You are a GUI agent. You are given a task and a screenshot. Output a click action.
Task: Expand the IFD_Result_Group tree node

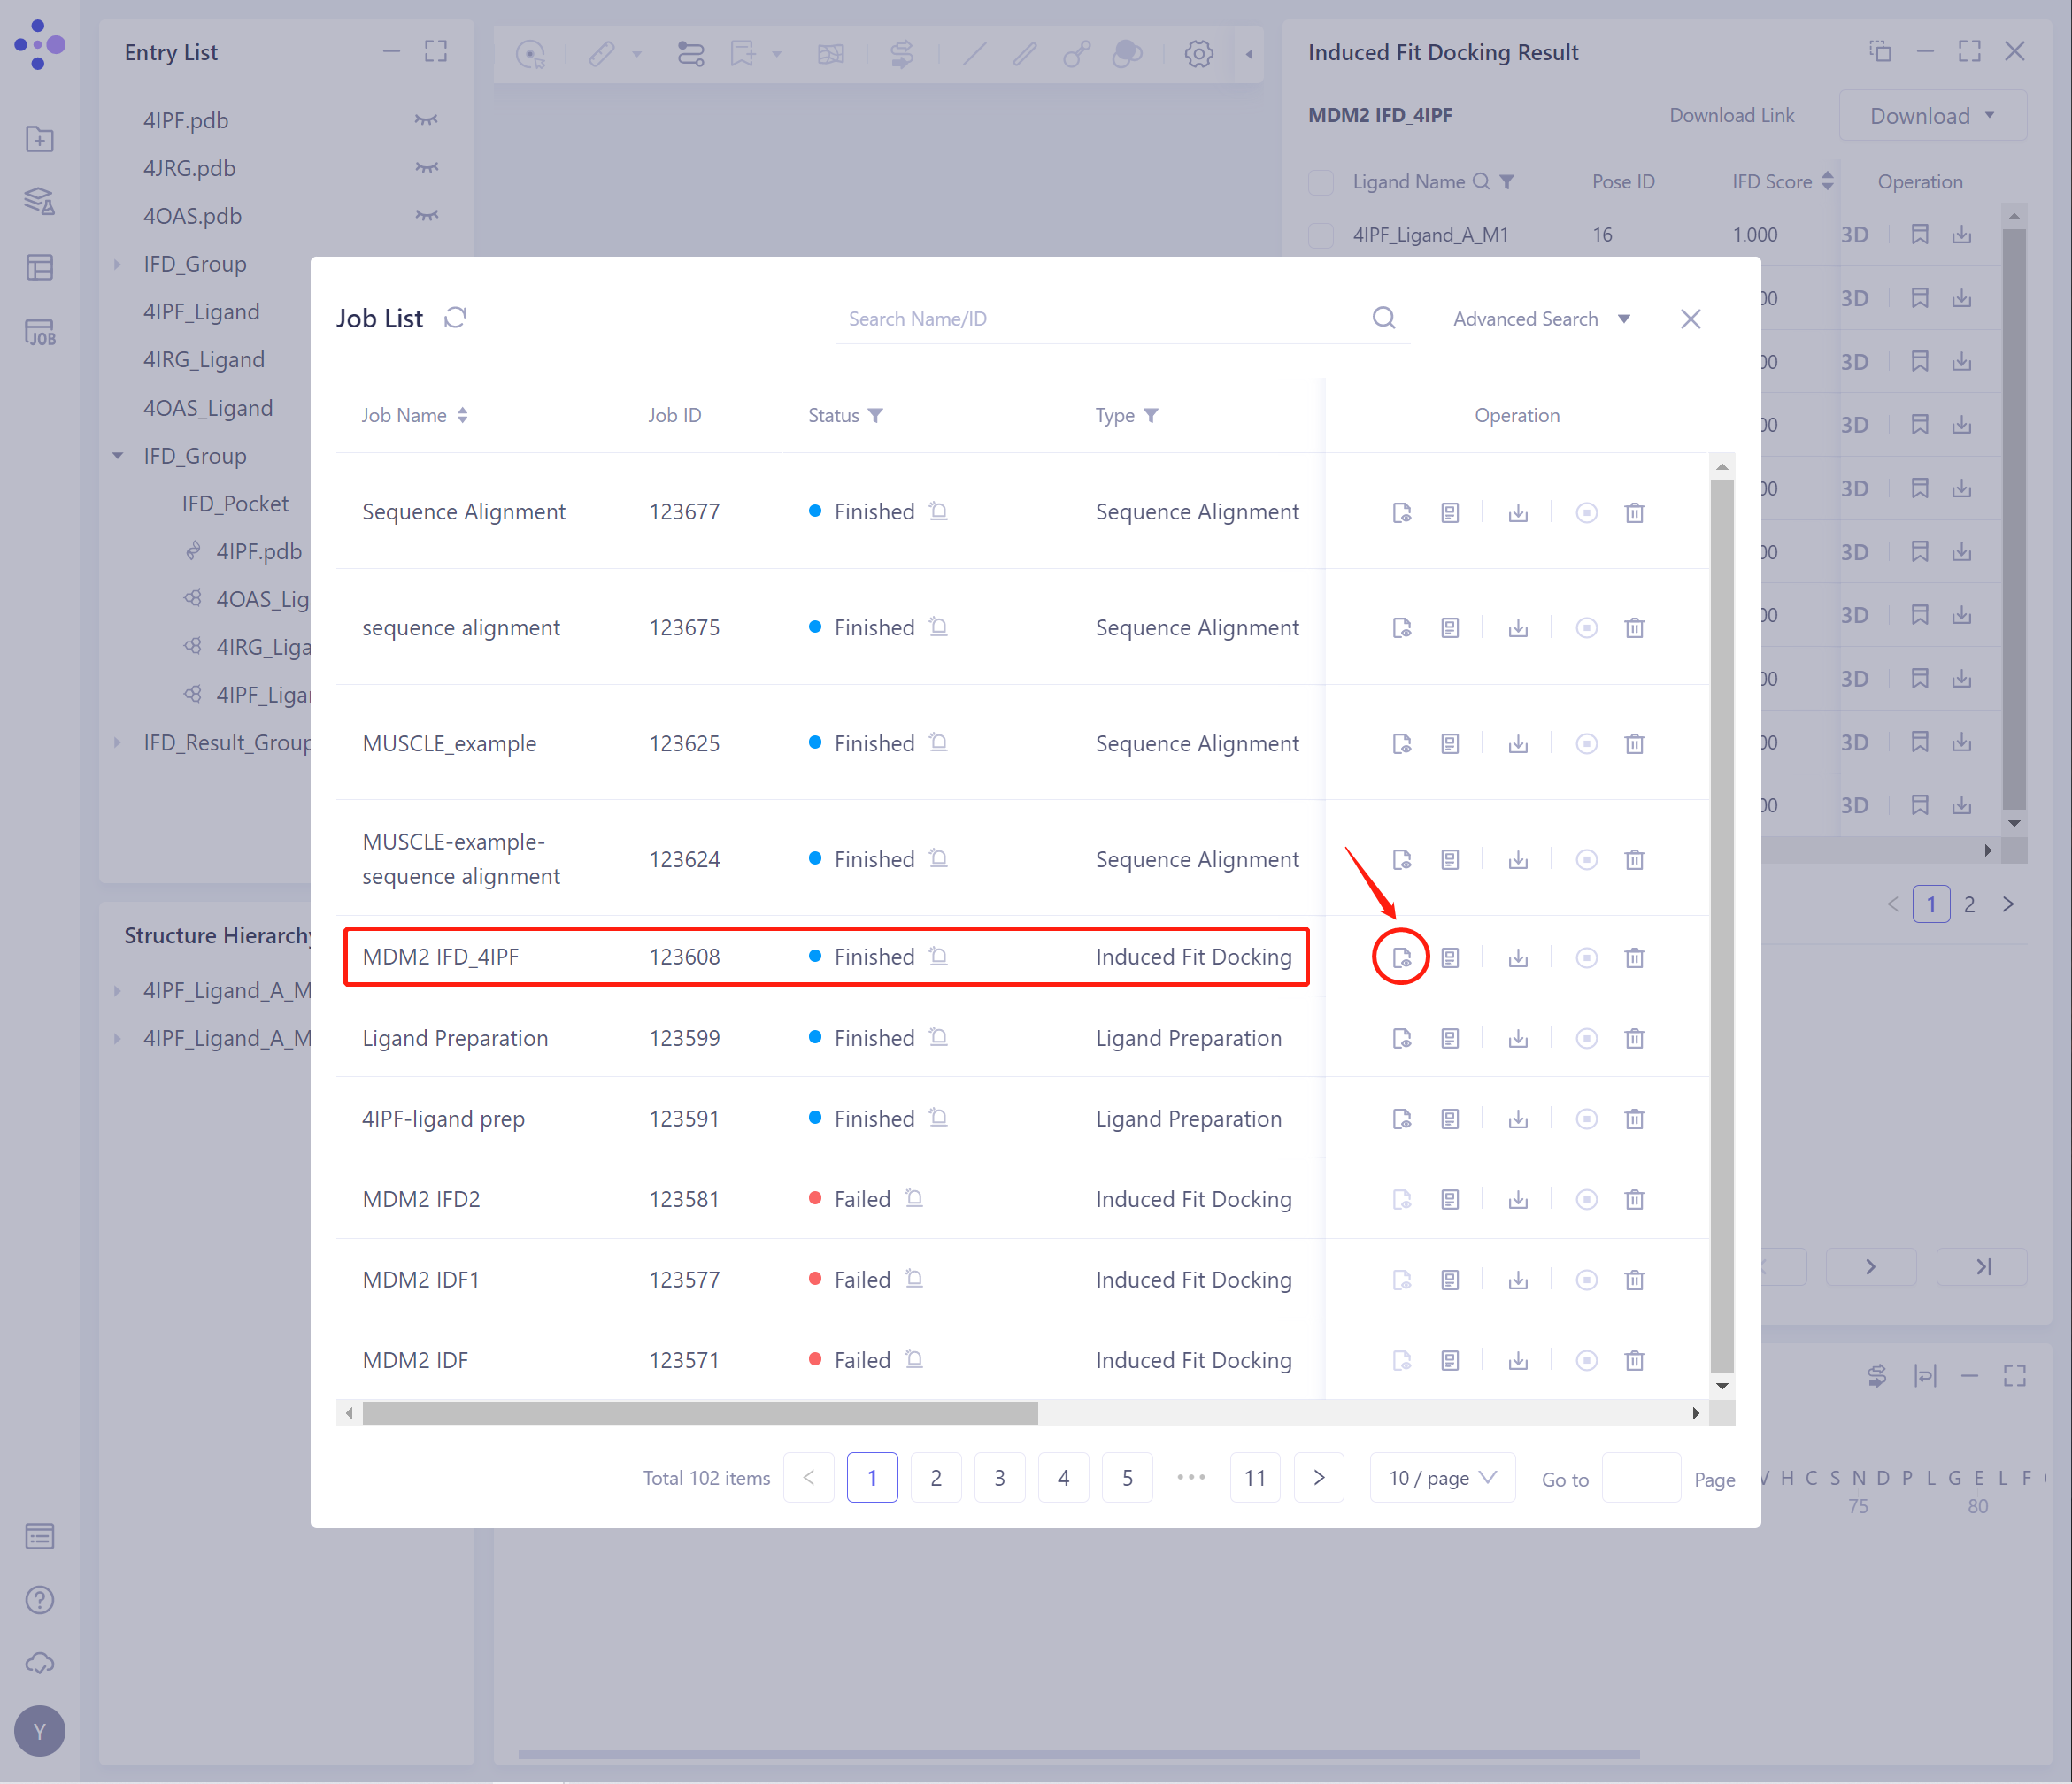118,742
